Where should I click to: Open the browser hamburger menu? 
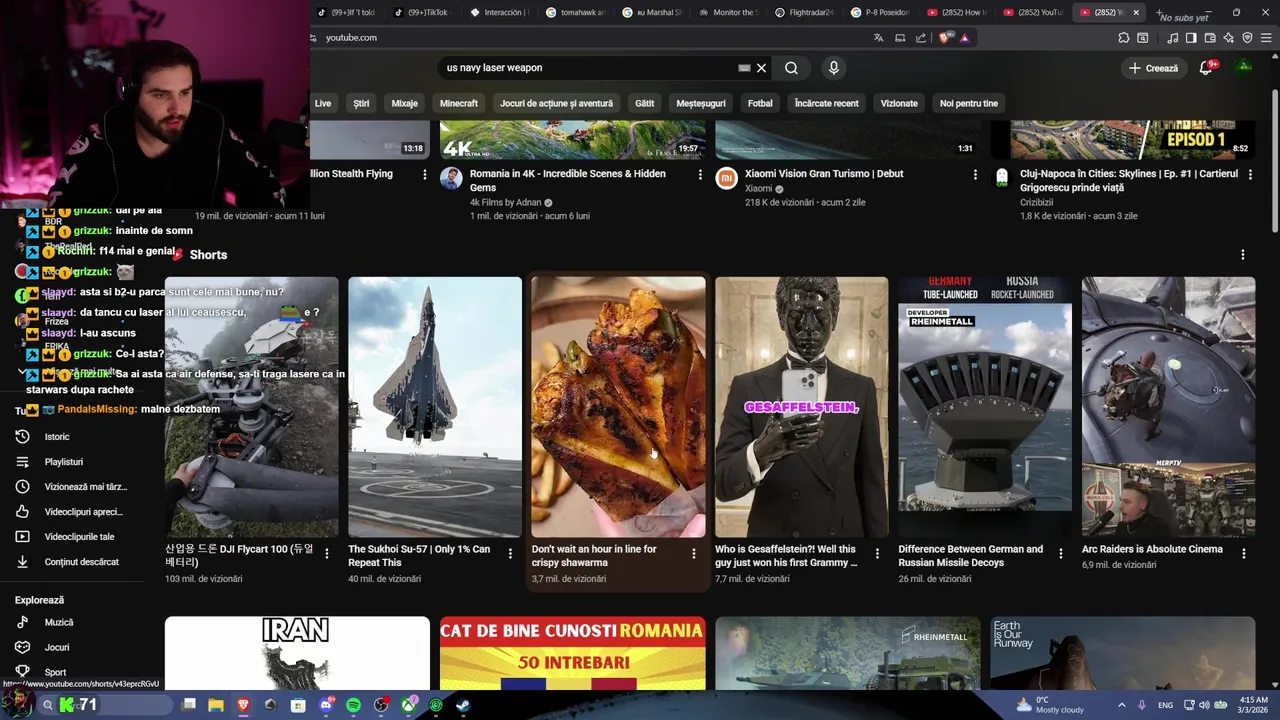point(1265,38)
